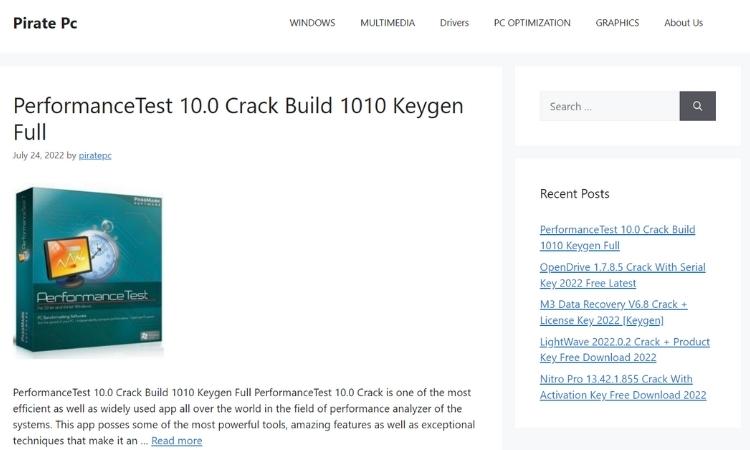The height and width of the screenshot is (450, 750).
Task: Open the About Us menu item
Action: (x=684, y=23)
